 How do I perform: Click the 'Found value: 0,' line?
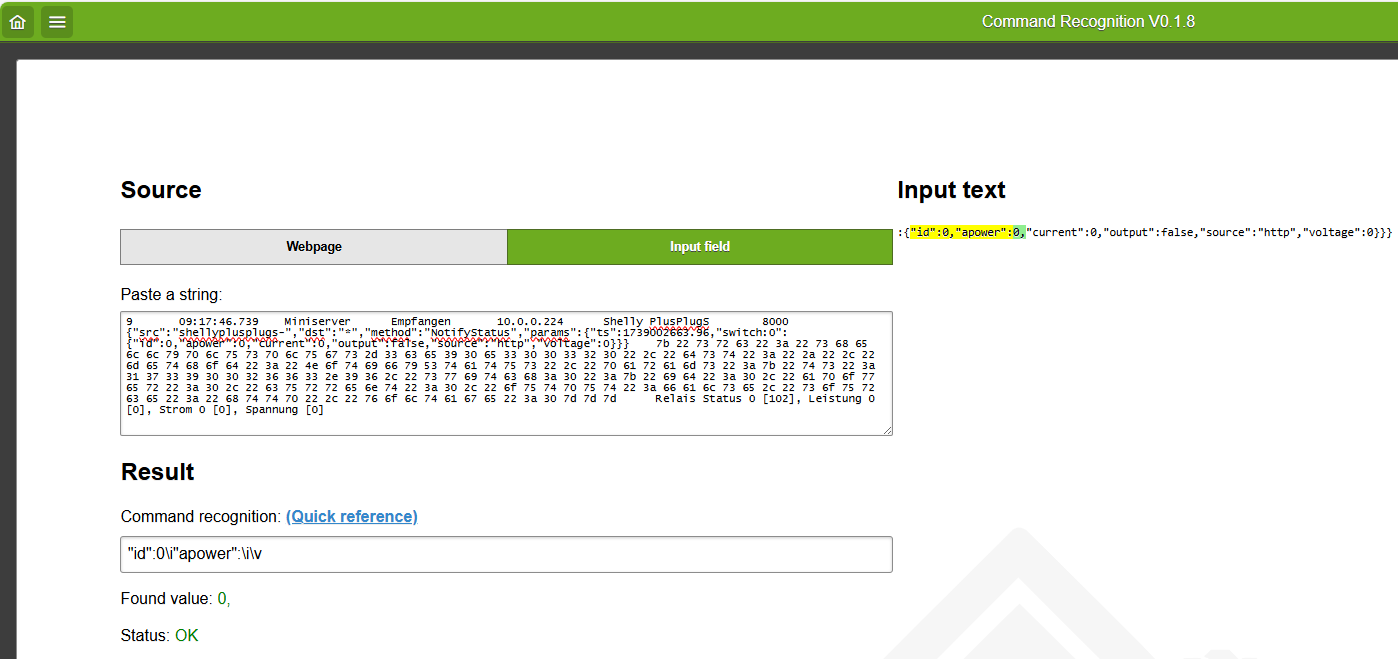click(x=176, y=599)
